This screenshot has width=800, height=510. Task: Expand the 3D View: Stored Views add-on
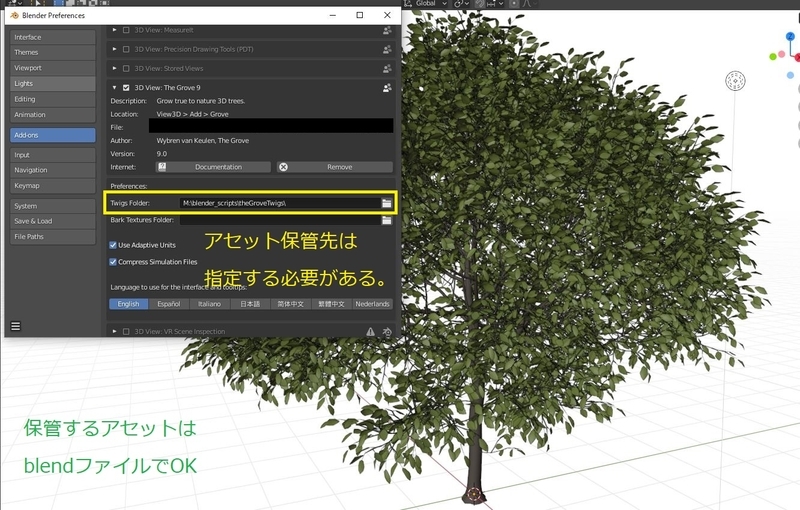[114, 68]
